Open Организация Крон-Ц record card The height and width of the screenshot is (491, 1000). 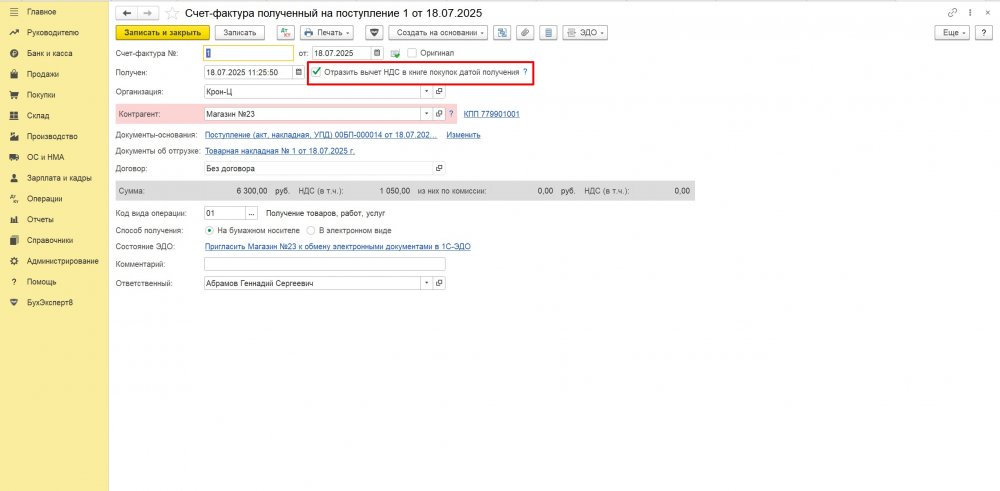[439, 92]
